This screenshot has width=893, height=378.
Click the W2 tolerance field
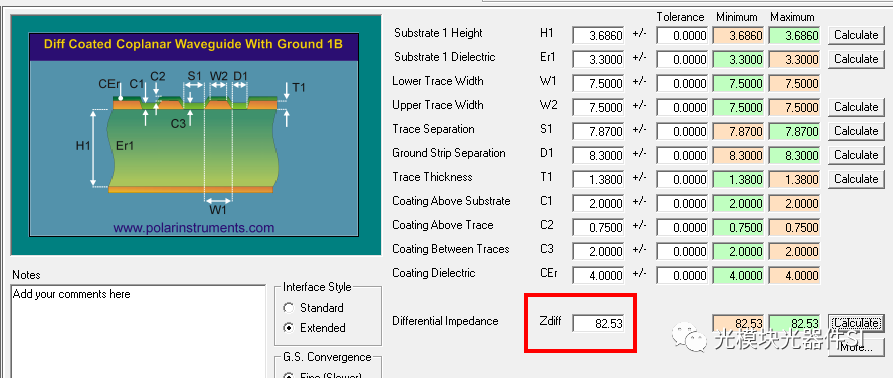pos(682,107)
